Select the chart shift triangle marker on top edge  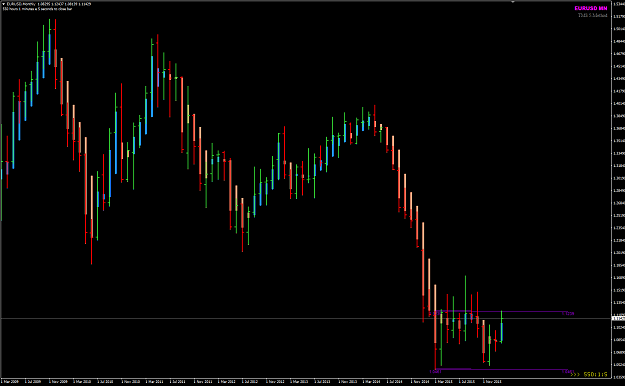[513, 2]
